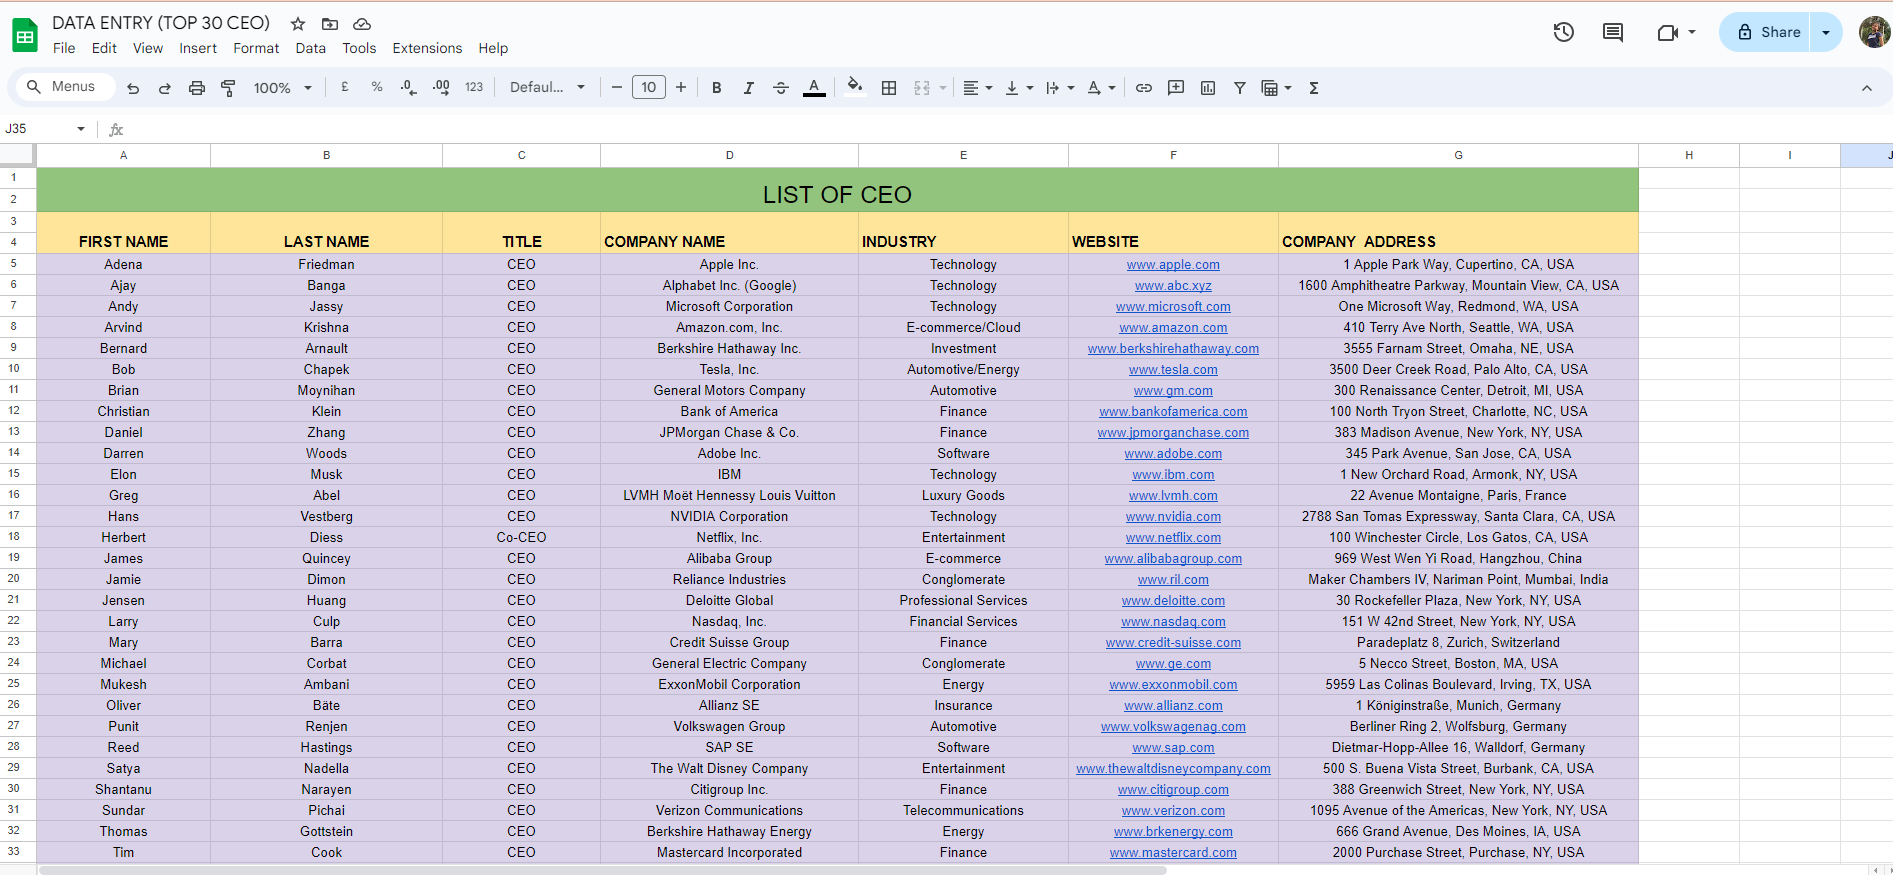Click the Share button
This screenshot has height=875, width=1893.
(1767, 32)
